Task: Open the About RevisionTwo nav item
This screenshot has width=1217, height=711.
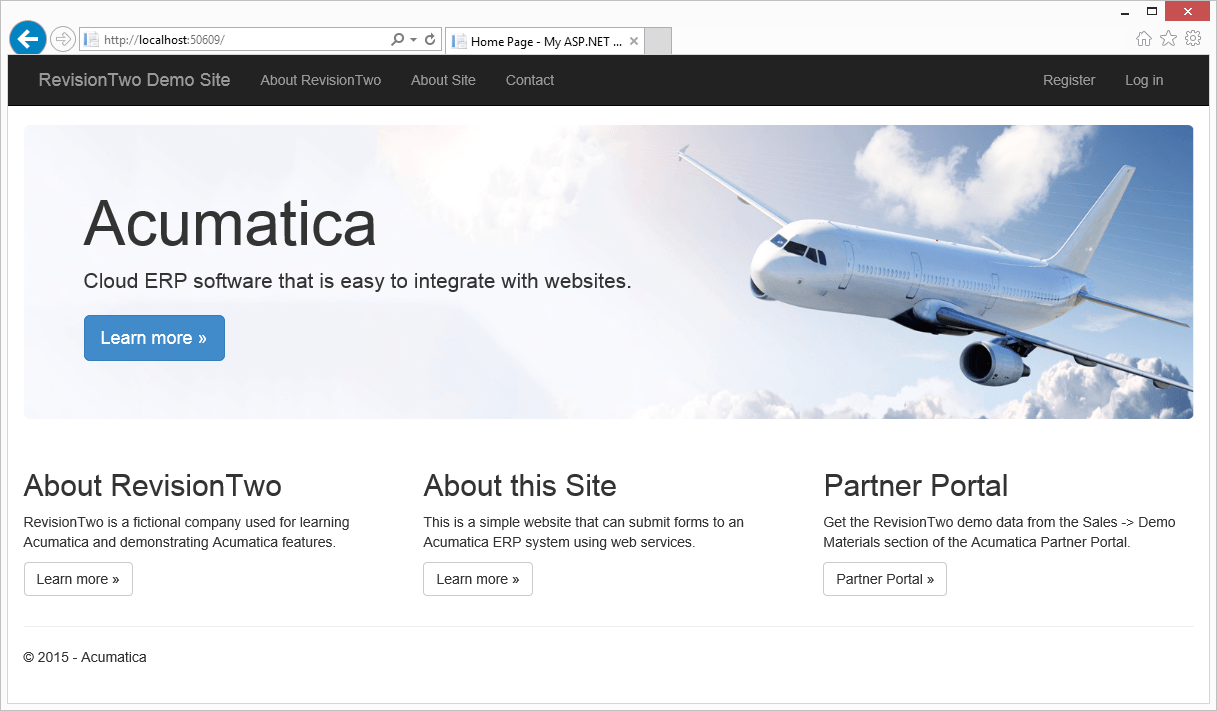Action: [320, 80]
